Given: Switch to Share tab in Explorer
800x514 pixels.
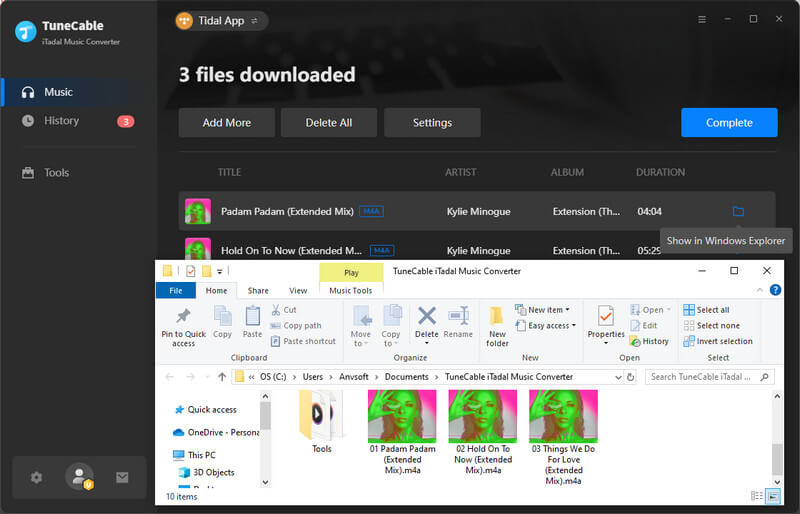Looking at the screenshot, I should click(x=258, y=290).
